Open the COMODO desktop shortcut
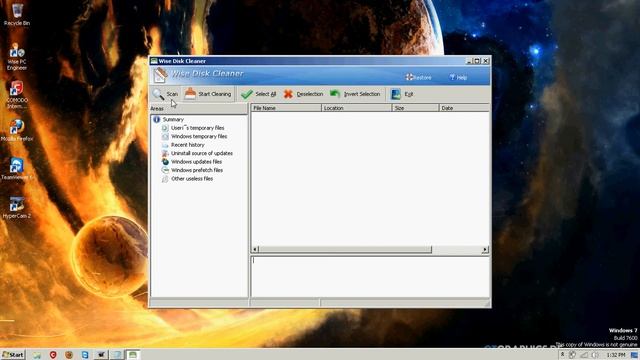The image size is (640, 360). [x=17, y=95]
